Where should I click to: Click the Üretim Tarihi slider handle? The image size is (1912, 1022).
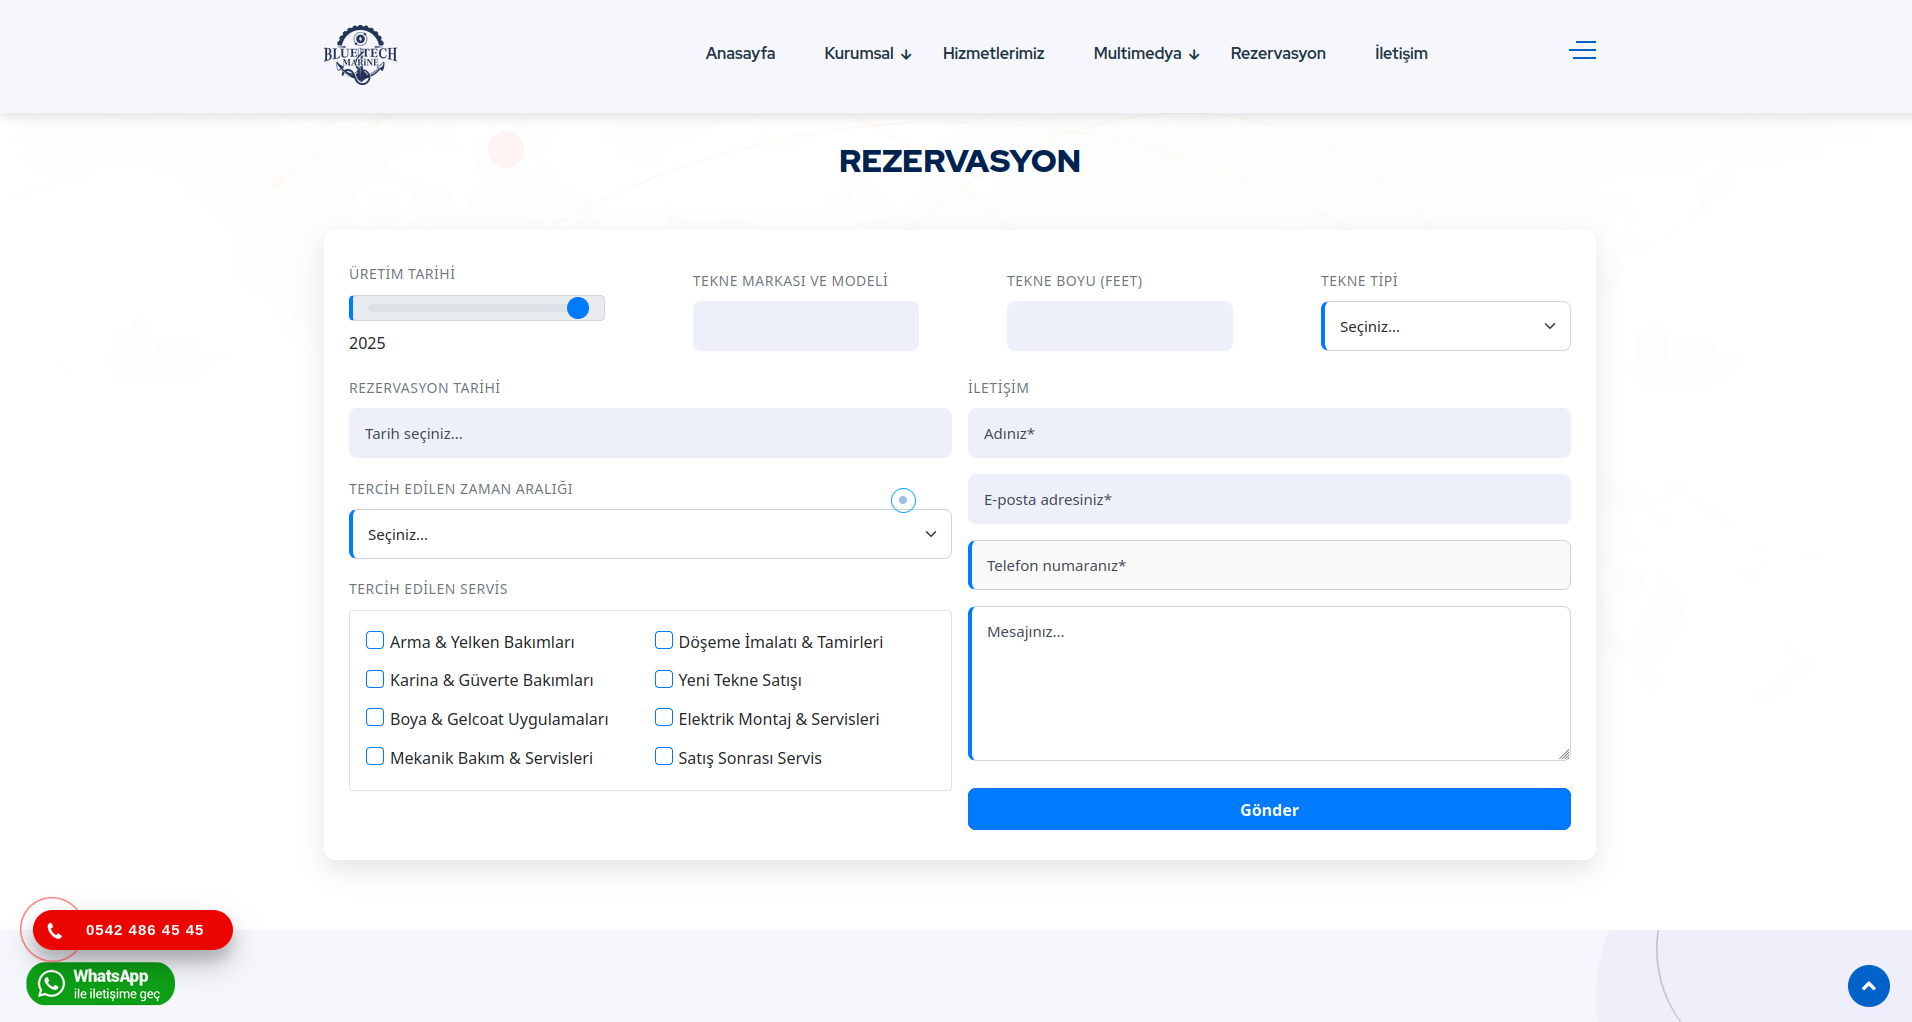click(x=578, y=309)
